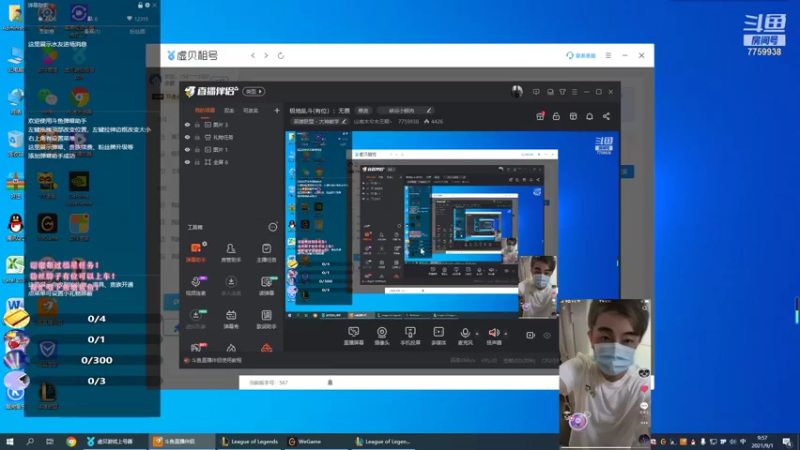The width and height of the screenshot is (800, 450).
Task: Open the 弹幕助手 danmaku assistant tool
Action: click(x=195, y=253)
